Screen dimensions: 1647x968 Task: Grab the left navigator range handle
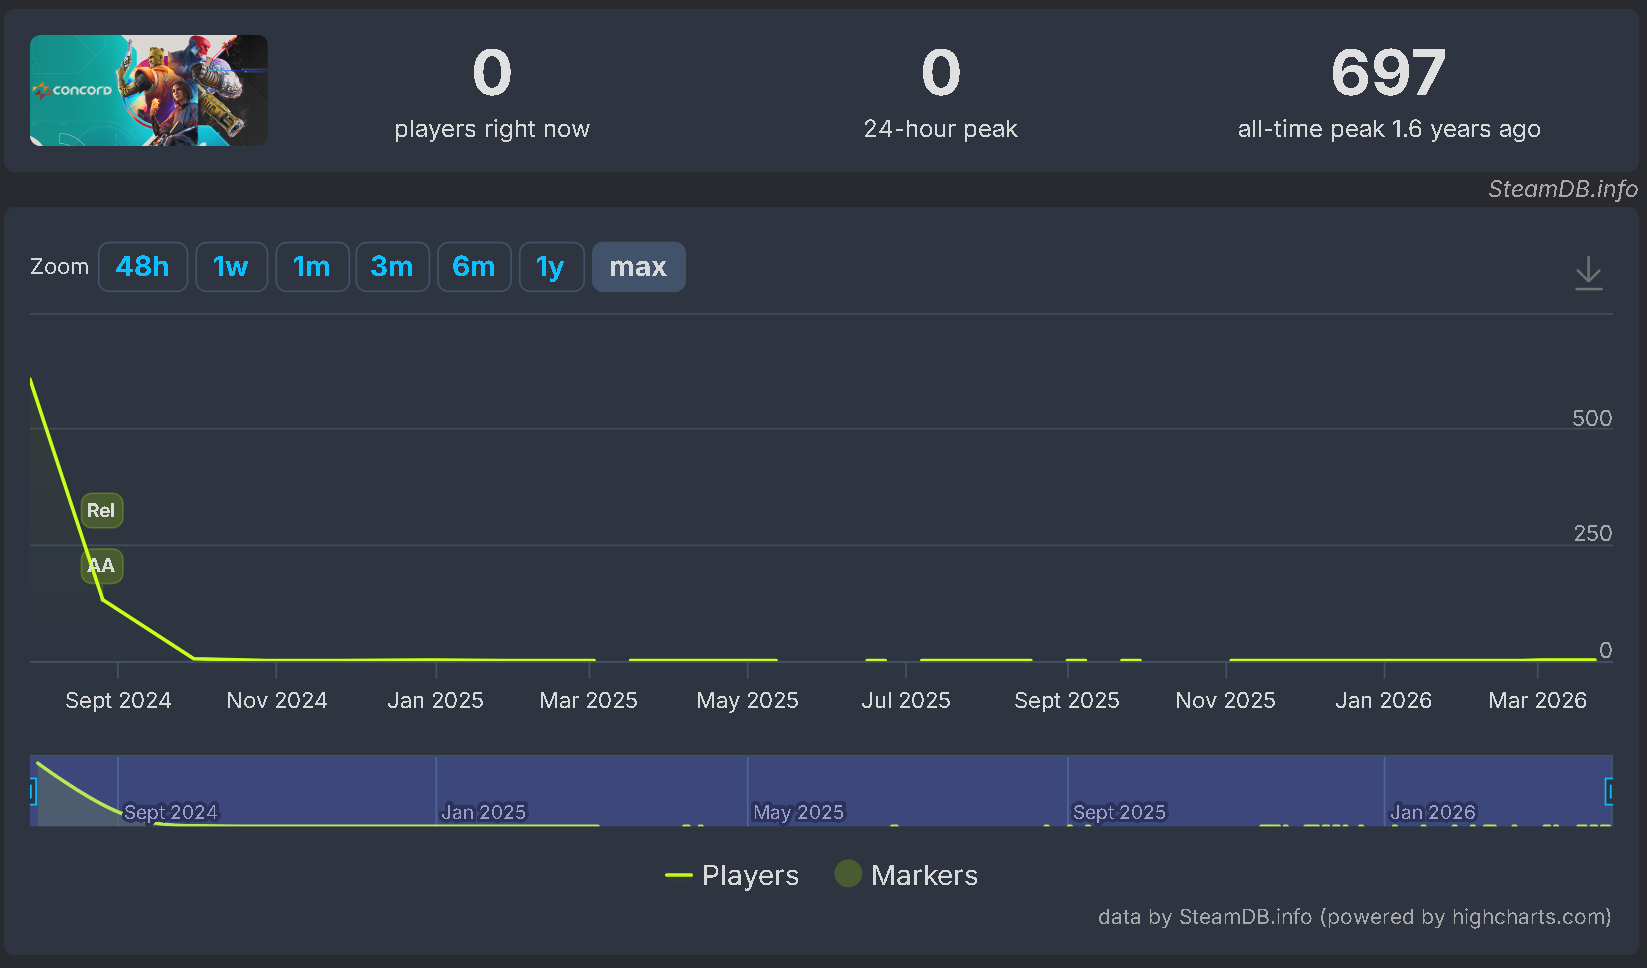click(x=32, y=792)
